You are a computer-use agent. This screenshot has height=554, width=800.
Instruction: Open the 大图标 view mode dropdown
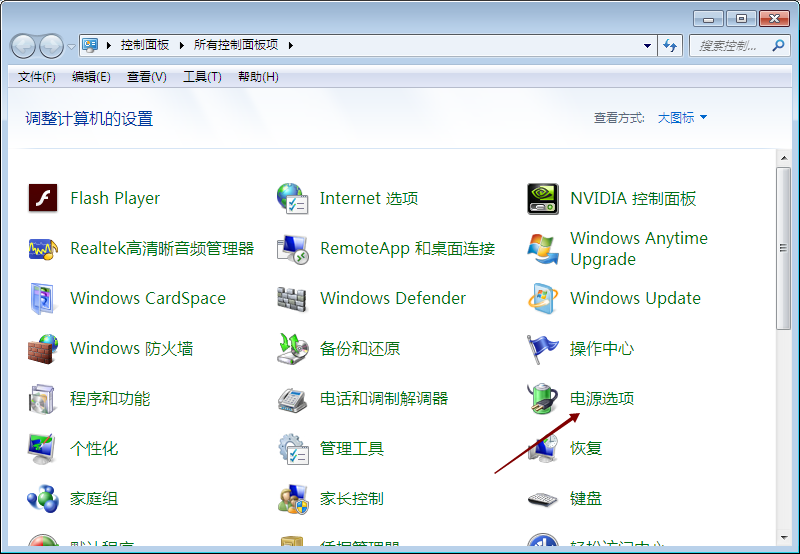(x=682, y=118)
